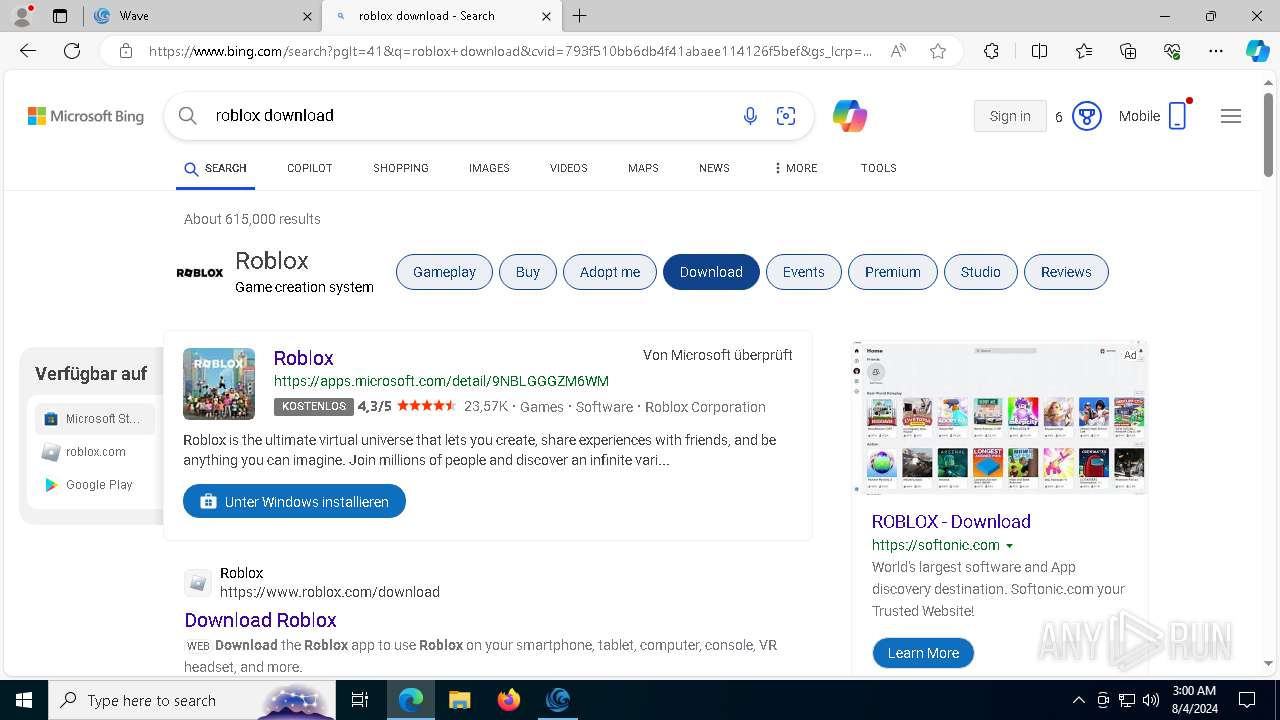Viewport: 1280px width, 720px height.
Task: Start voice search with microphone icon
Action: tap(750, 116)
